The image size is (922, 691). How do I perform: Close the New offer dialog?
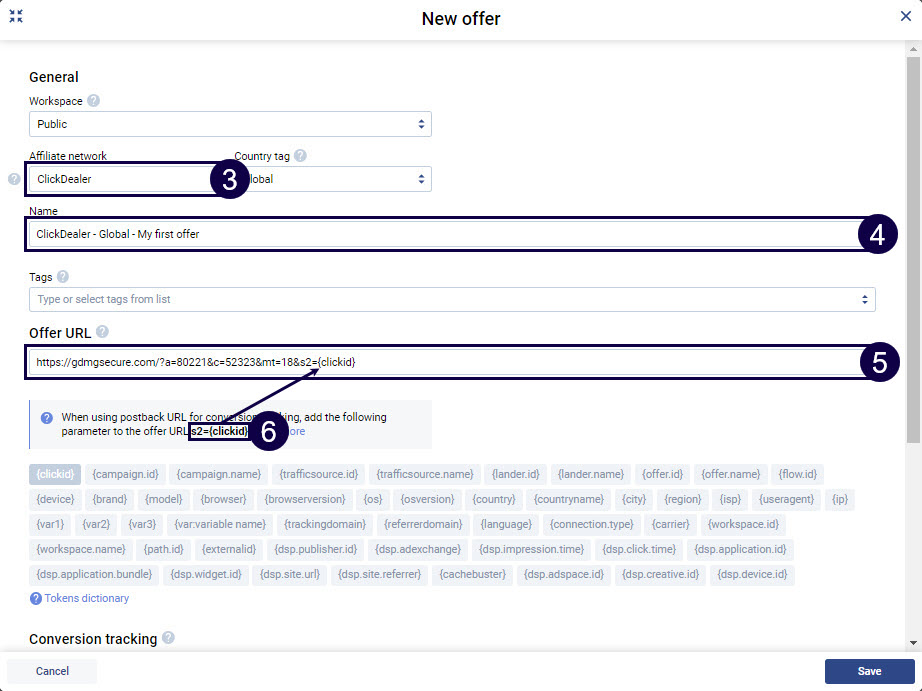905,17
